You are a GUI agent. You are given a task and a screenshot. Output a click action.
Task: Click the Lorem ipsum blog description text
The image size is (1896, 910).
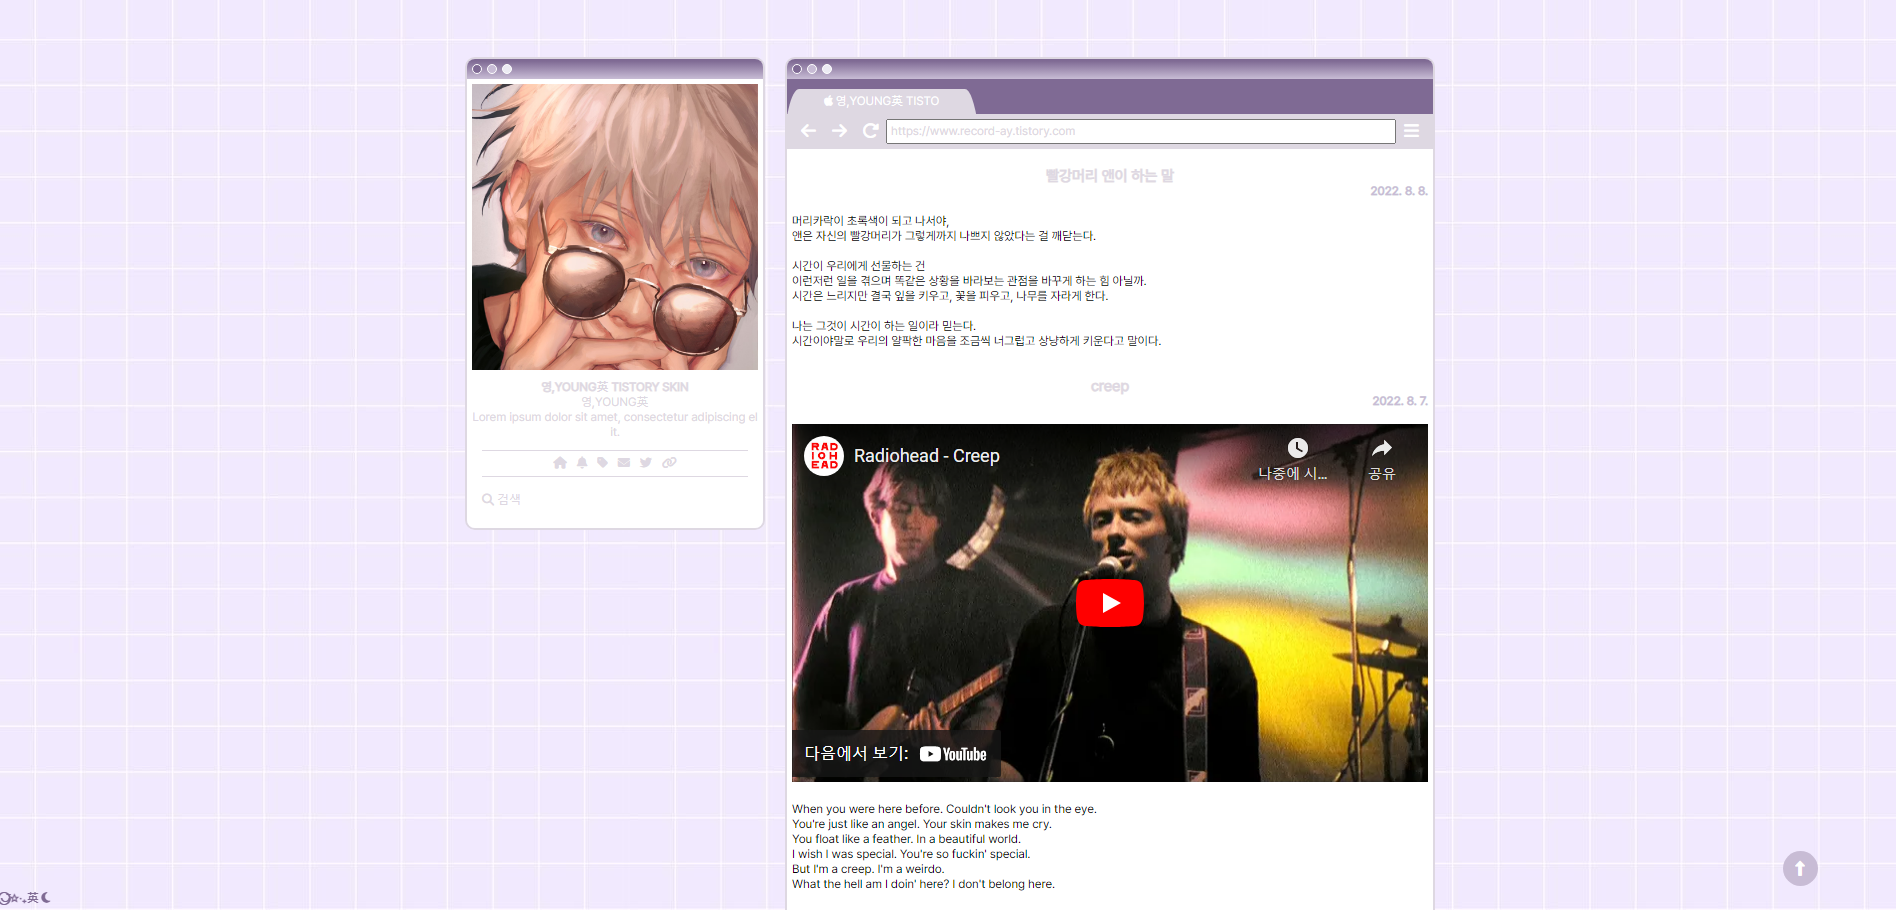click(x=615, y=424)
